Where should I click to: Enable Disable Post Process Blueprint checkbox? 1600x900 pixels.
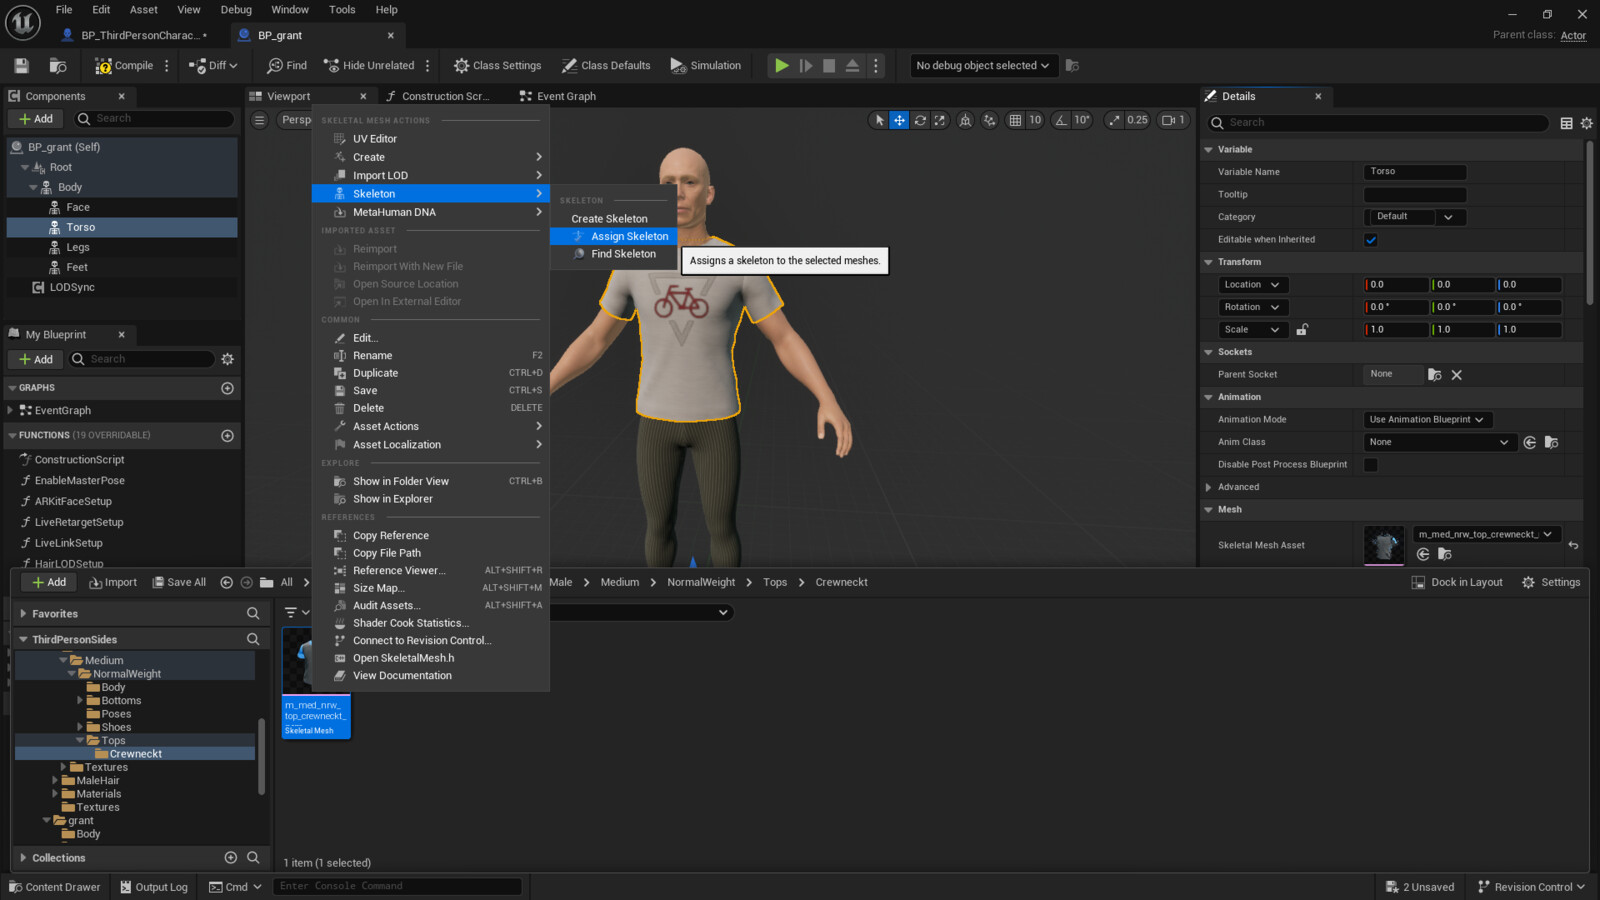click(1371, 465)
